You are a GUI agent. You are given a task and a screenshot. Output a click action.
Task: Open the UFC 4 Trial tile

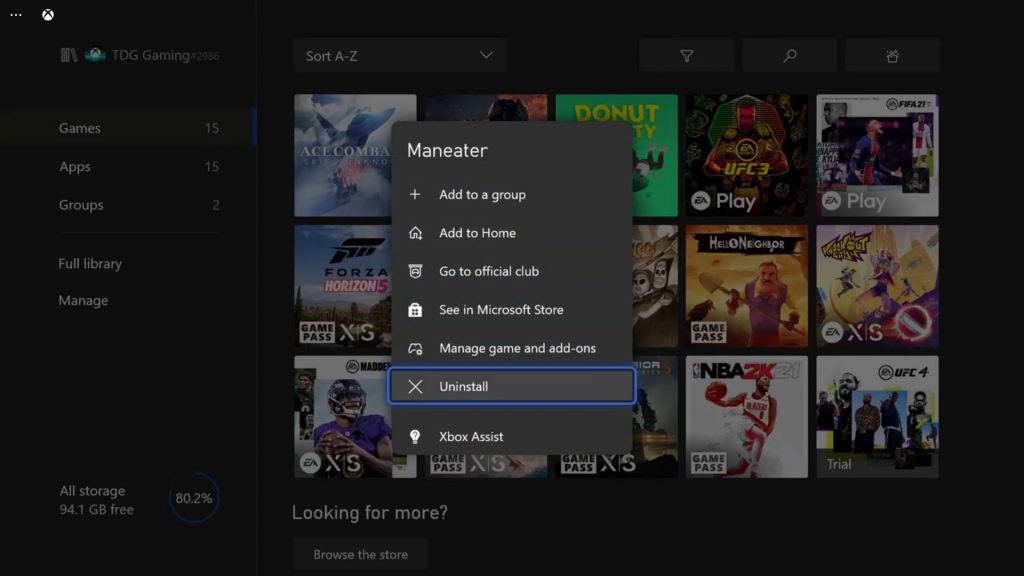click(877, 417)
